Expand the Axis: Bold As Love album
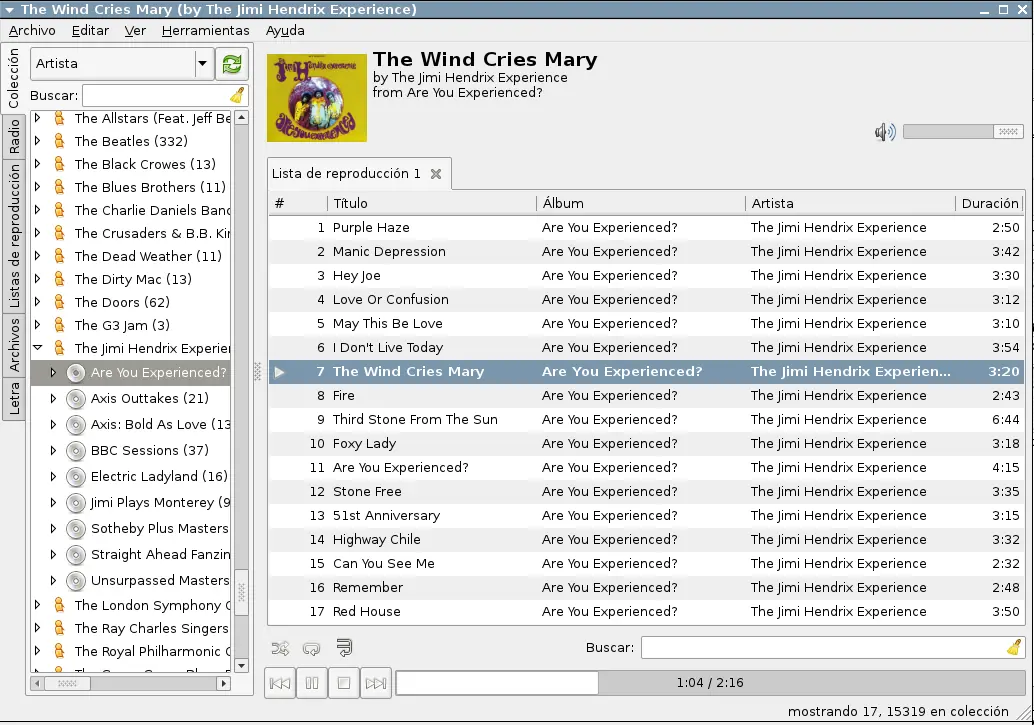1034x725 pixels. coord(53,424)
